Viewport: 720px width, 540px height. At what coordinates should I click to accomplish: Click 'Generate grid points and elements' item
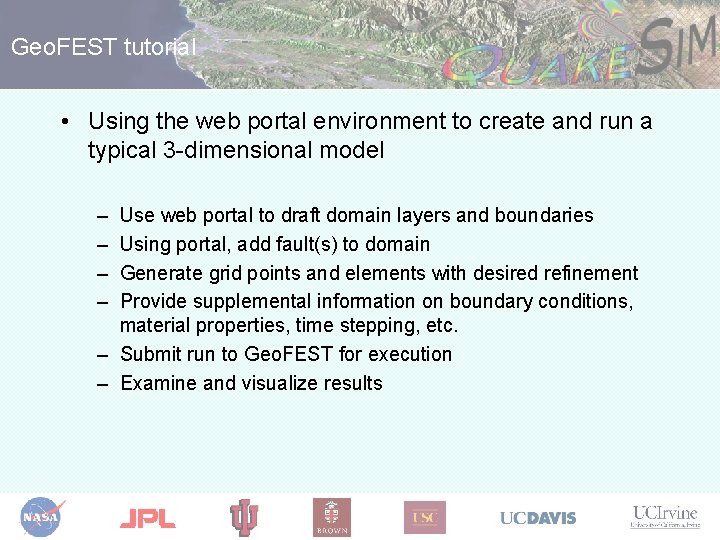[379, 273]
